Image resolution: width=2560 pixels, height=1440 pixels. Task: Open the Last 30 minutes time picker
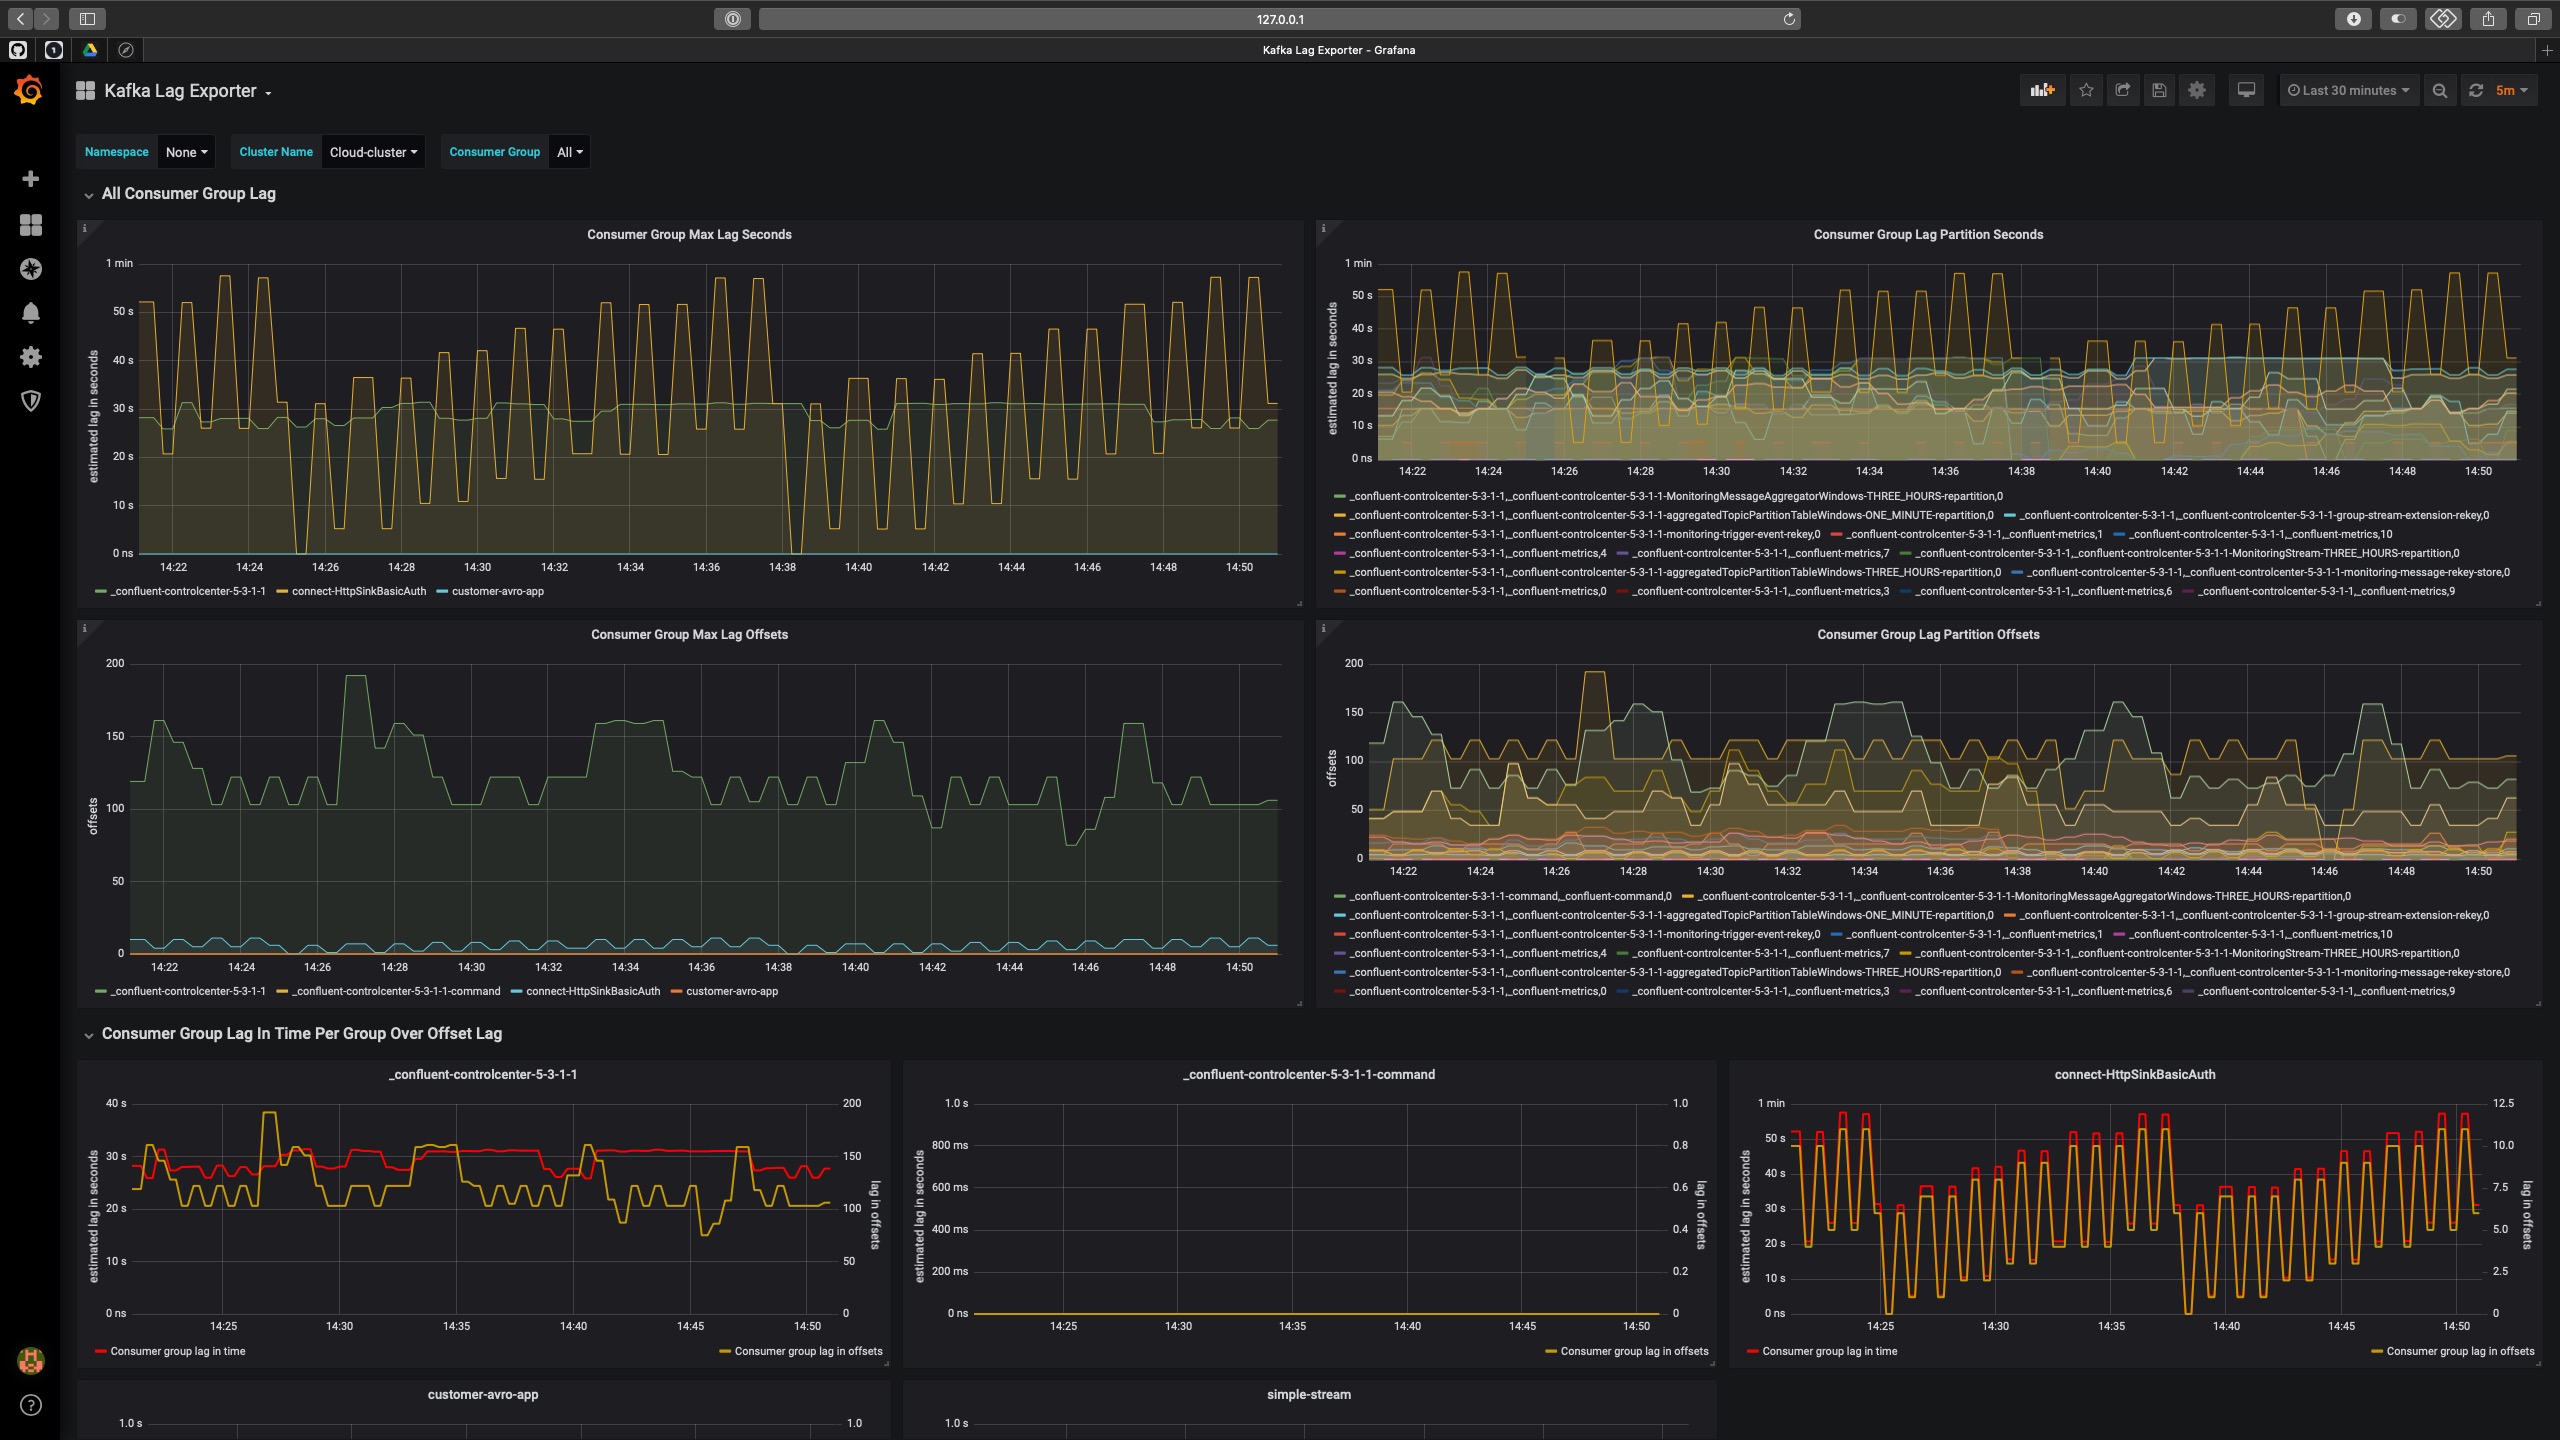[x=2348, y=90]
